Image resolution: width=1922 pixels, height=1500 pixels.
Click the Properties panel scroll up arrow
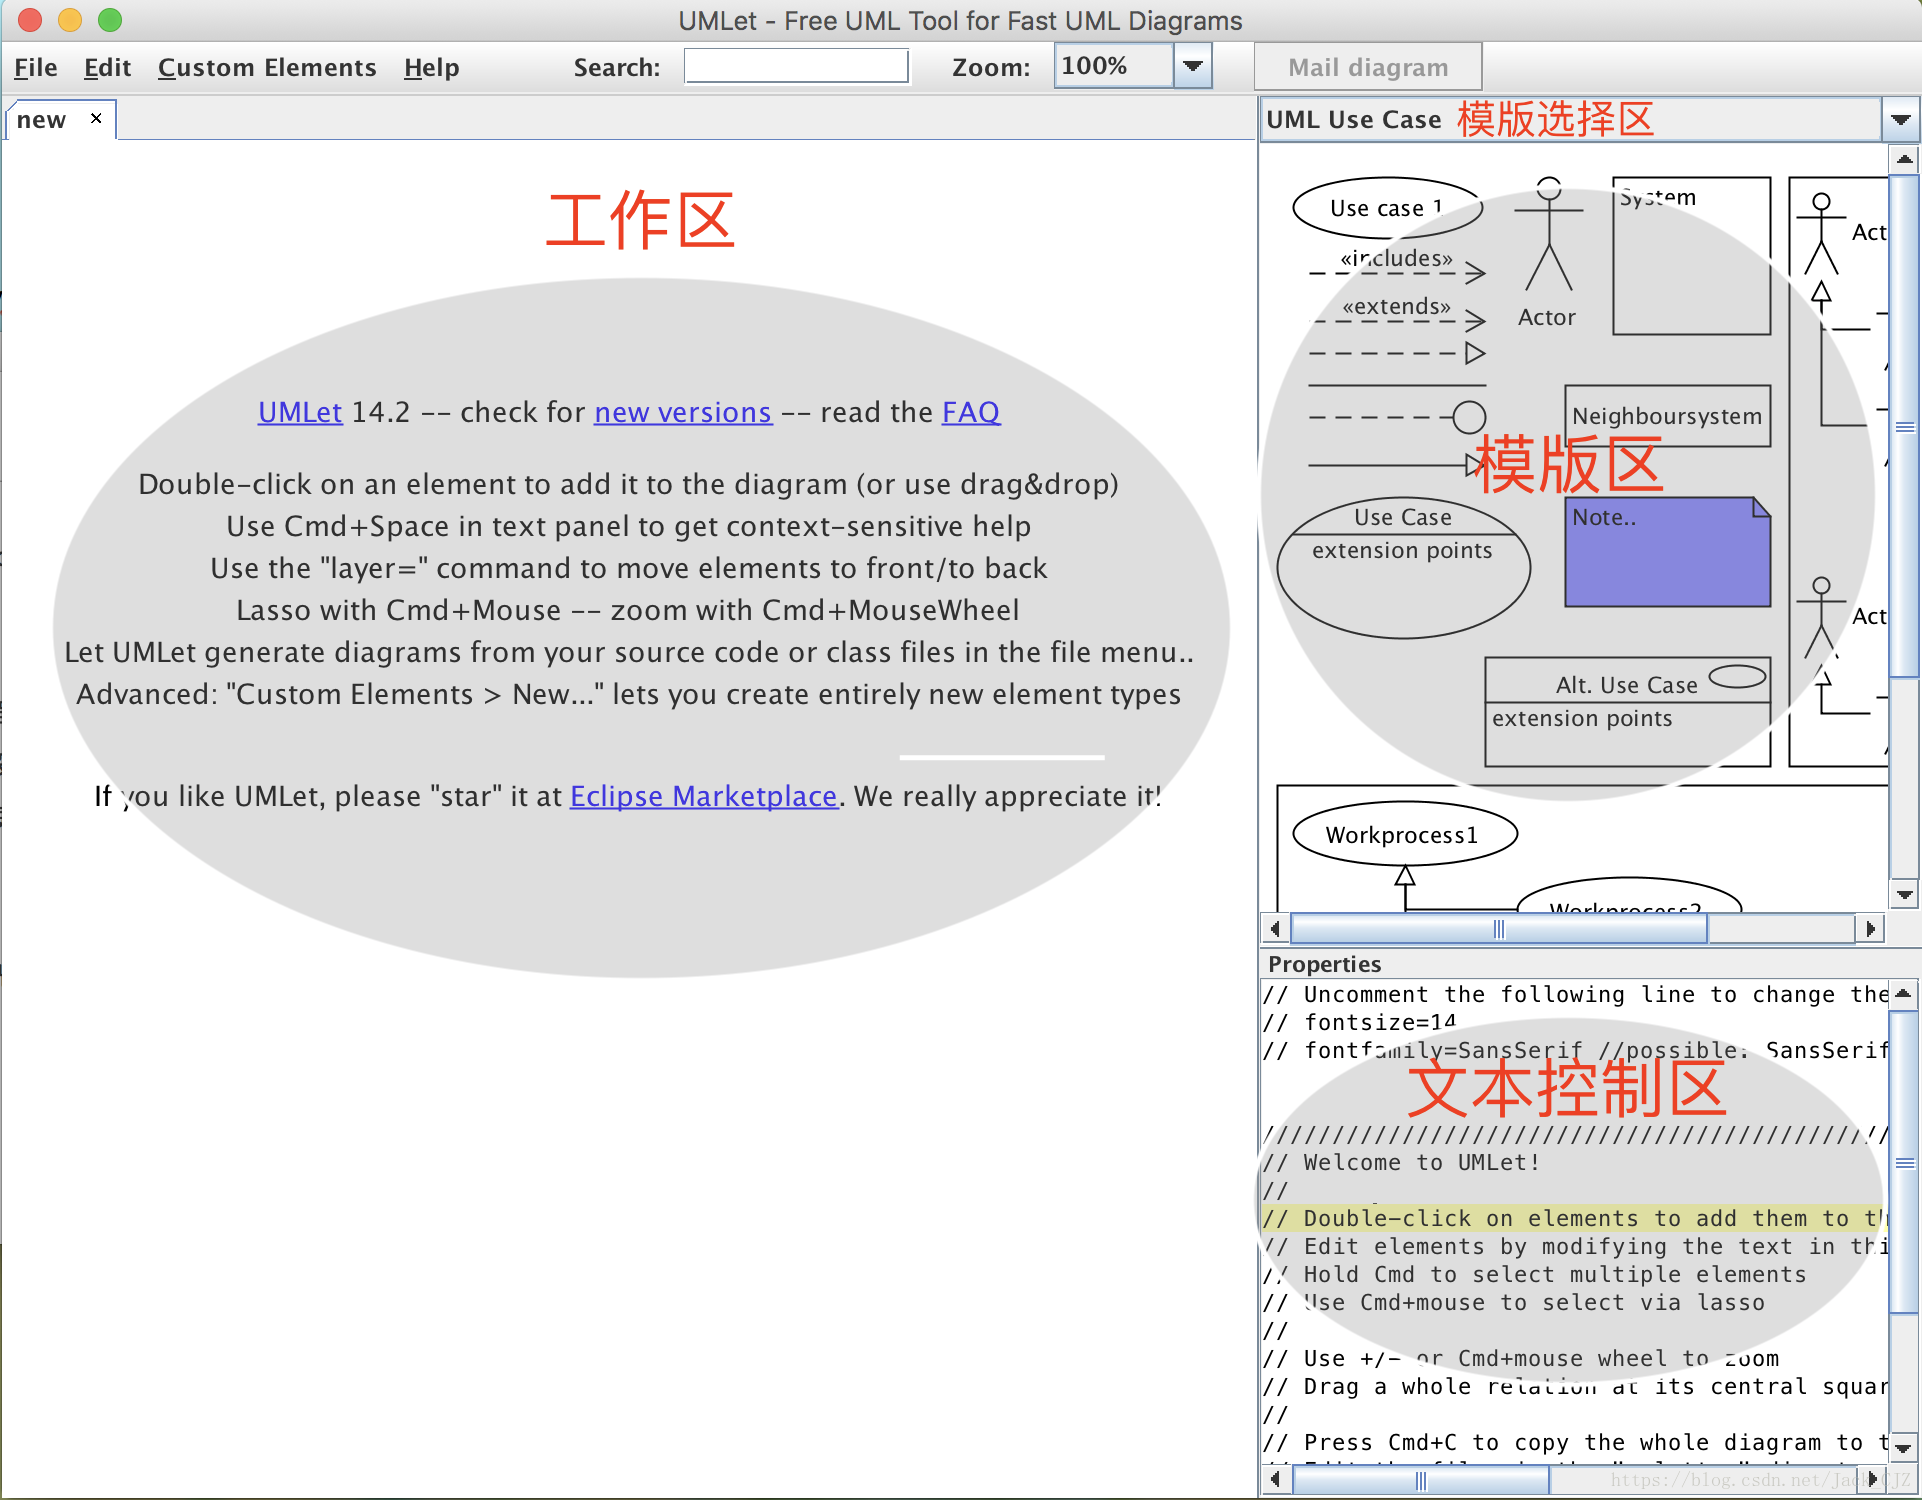pyautogui.click(x=1904, y=993)
